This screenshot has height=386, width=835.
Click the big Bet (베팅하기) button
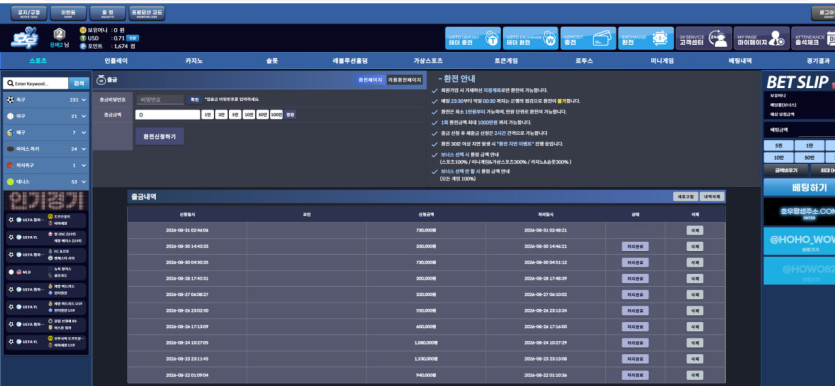tap(799, 187)
